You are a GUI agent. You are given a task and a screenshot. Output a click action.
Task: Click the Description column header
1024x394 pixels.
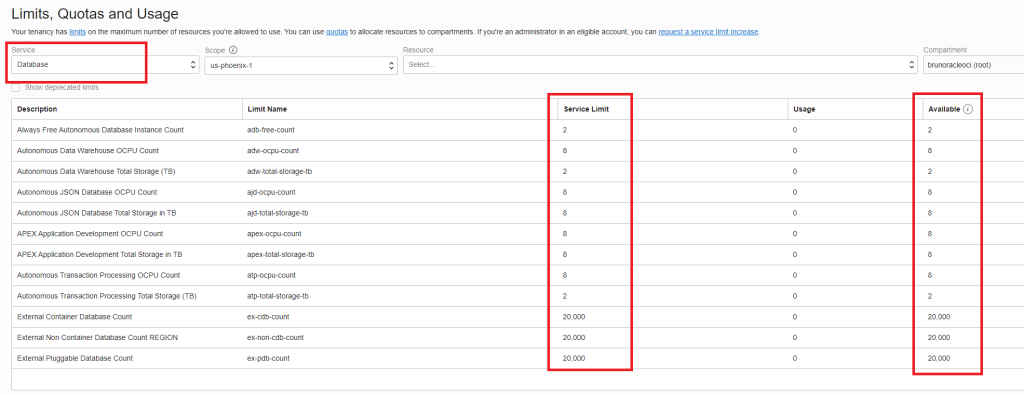click(x=37, y=109)
